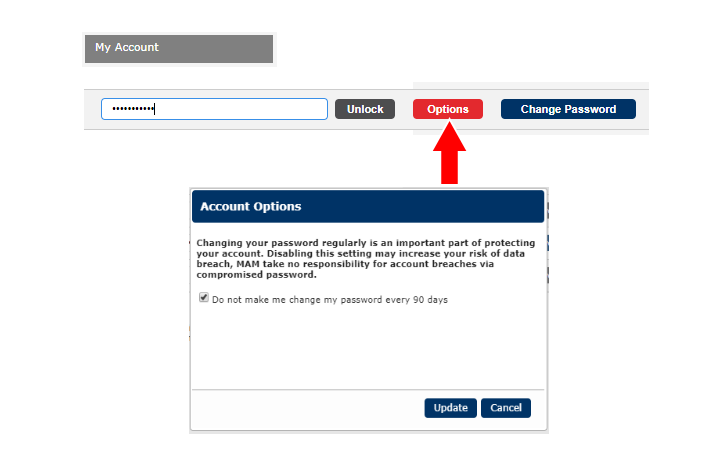This screenshot has height=460, width=712.
Task: Click the gray toolbar strip beside password field
Action: tap(92, 109)
